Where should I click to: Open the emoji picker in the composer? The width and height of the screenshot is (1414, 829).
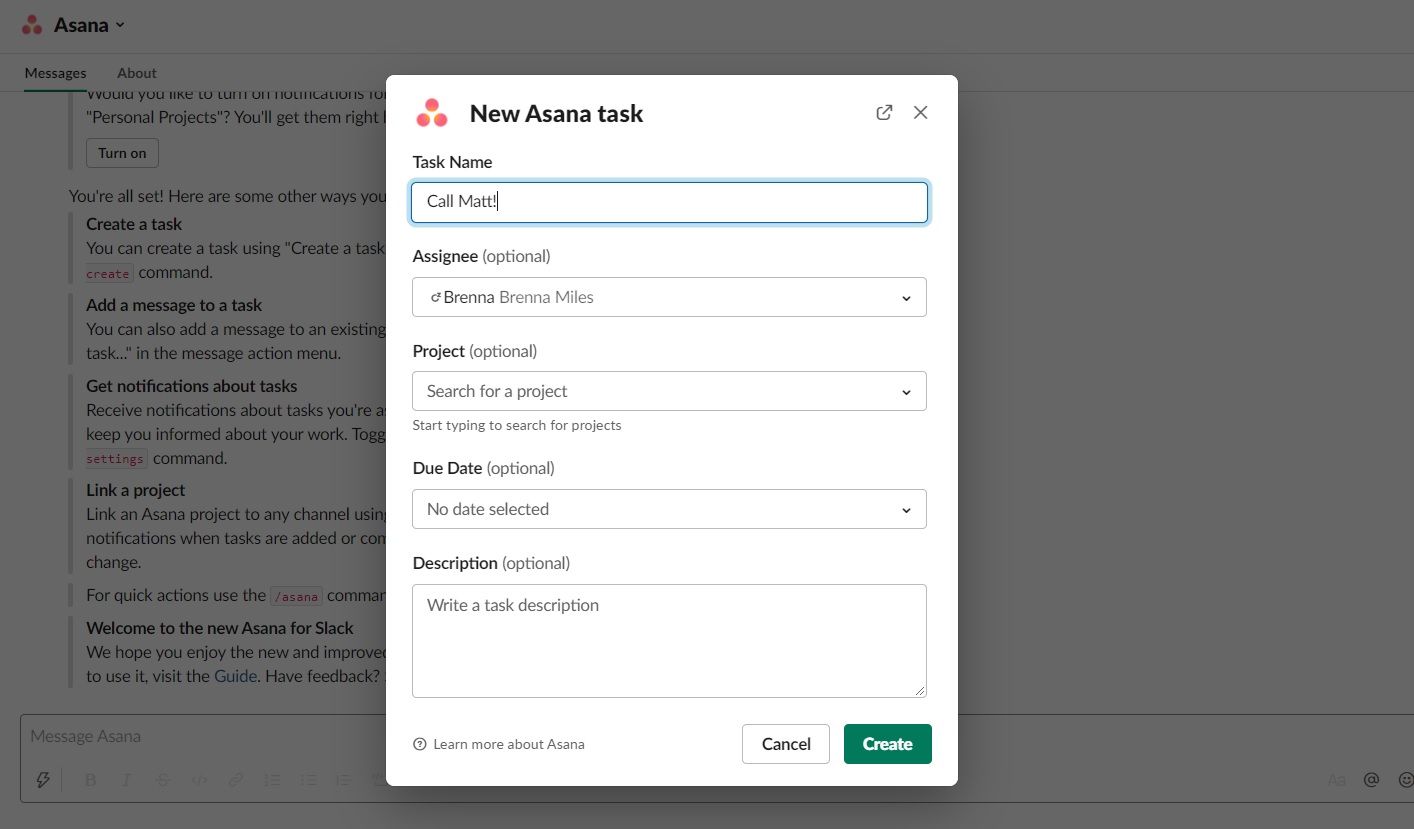[x=1406, y=779]
